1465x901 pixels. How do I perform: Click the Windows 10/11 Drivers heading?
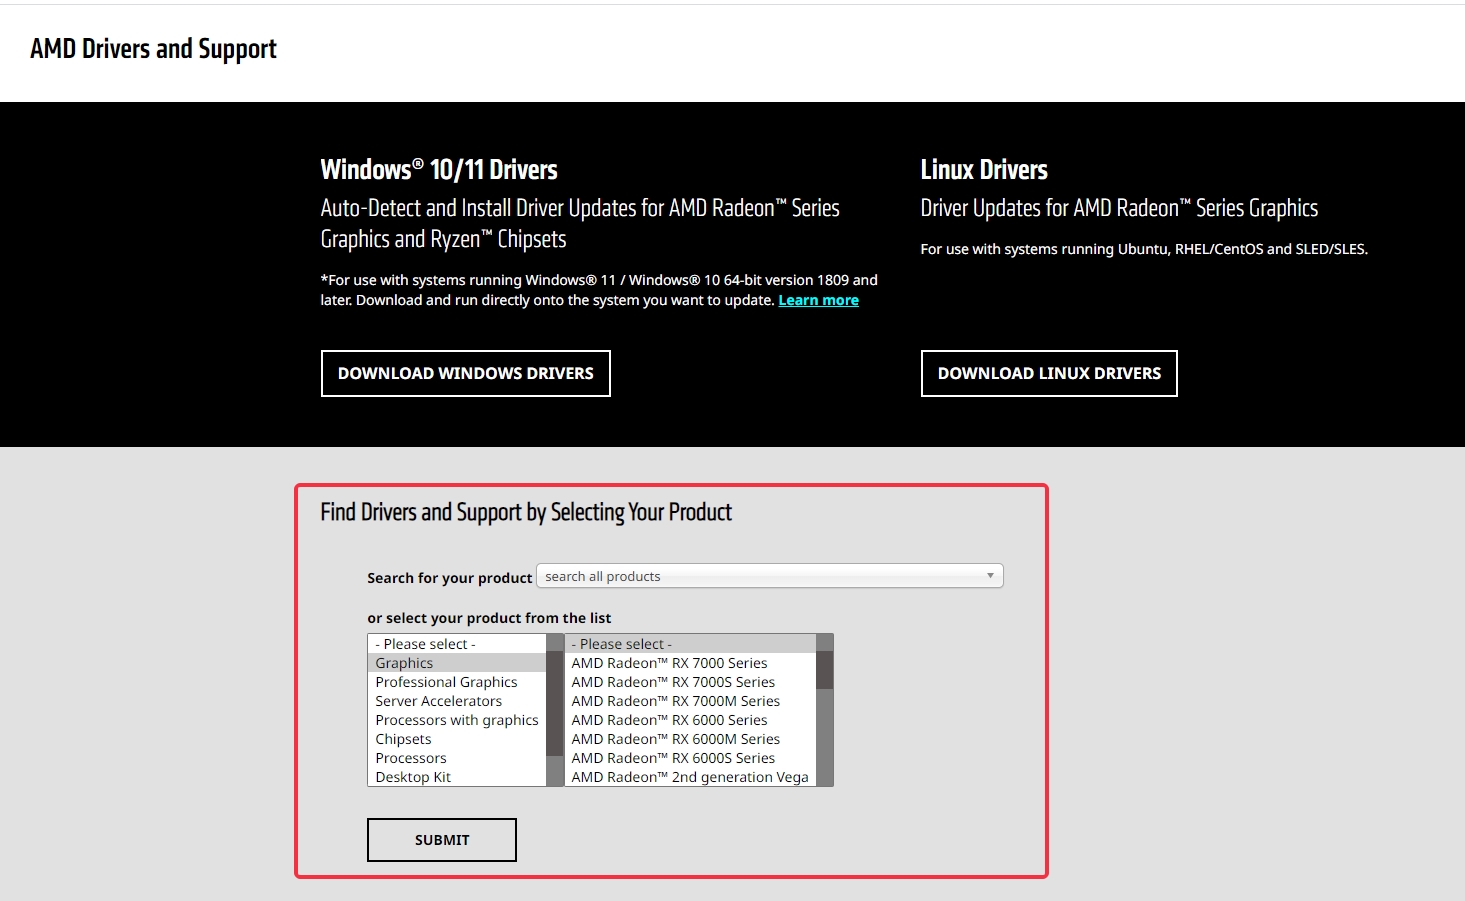pos(439,170)
